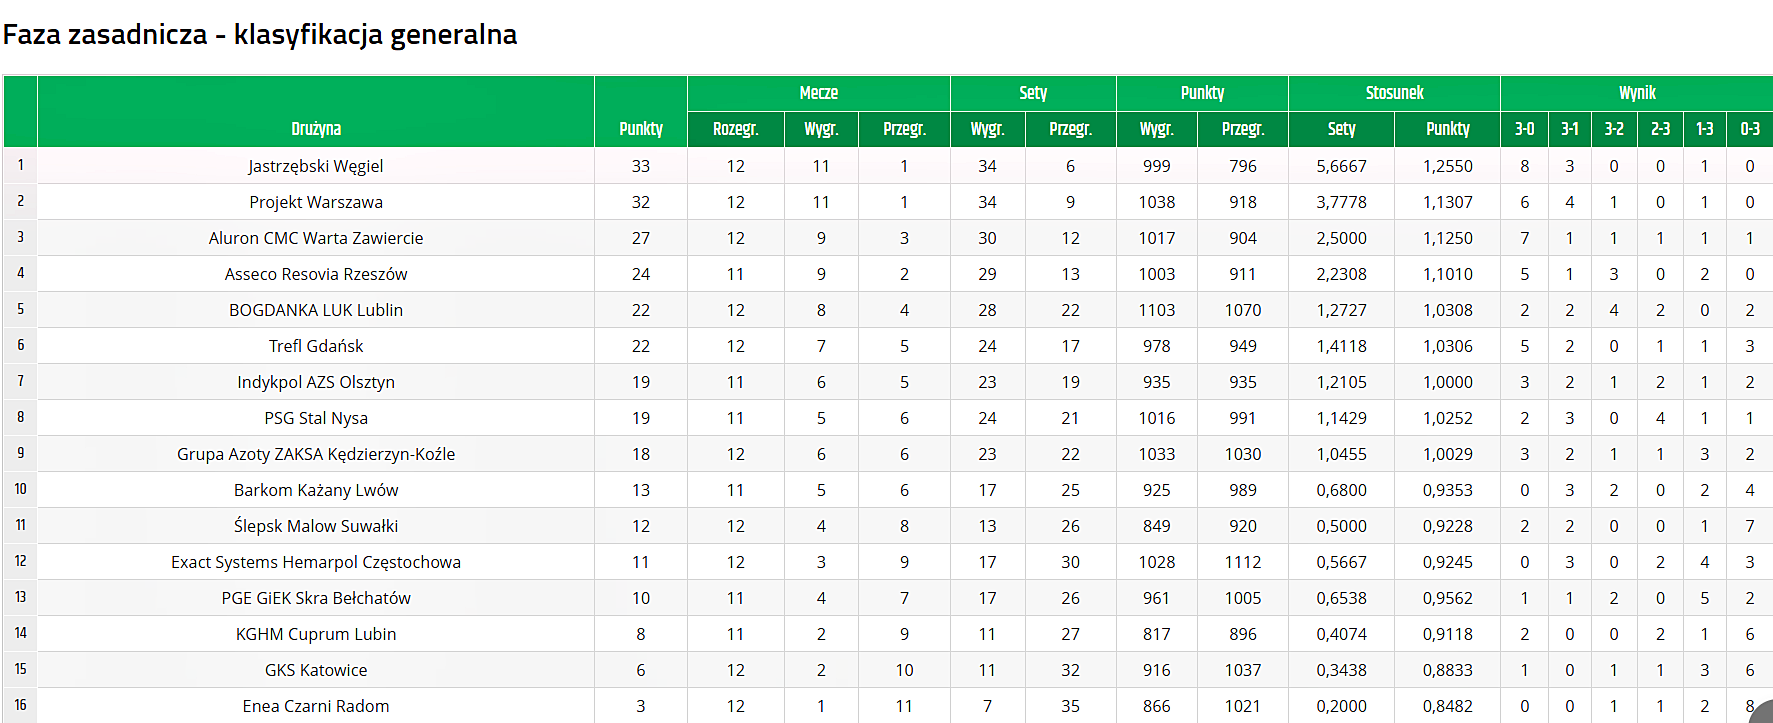The width and height of the screenshot is (1773, 723).
Task: Click the Trefl Gdańsk team name
Action: click(316, 346)
